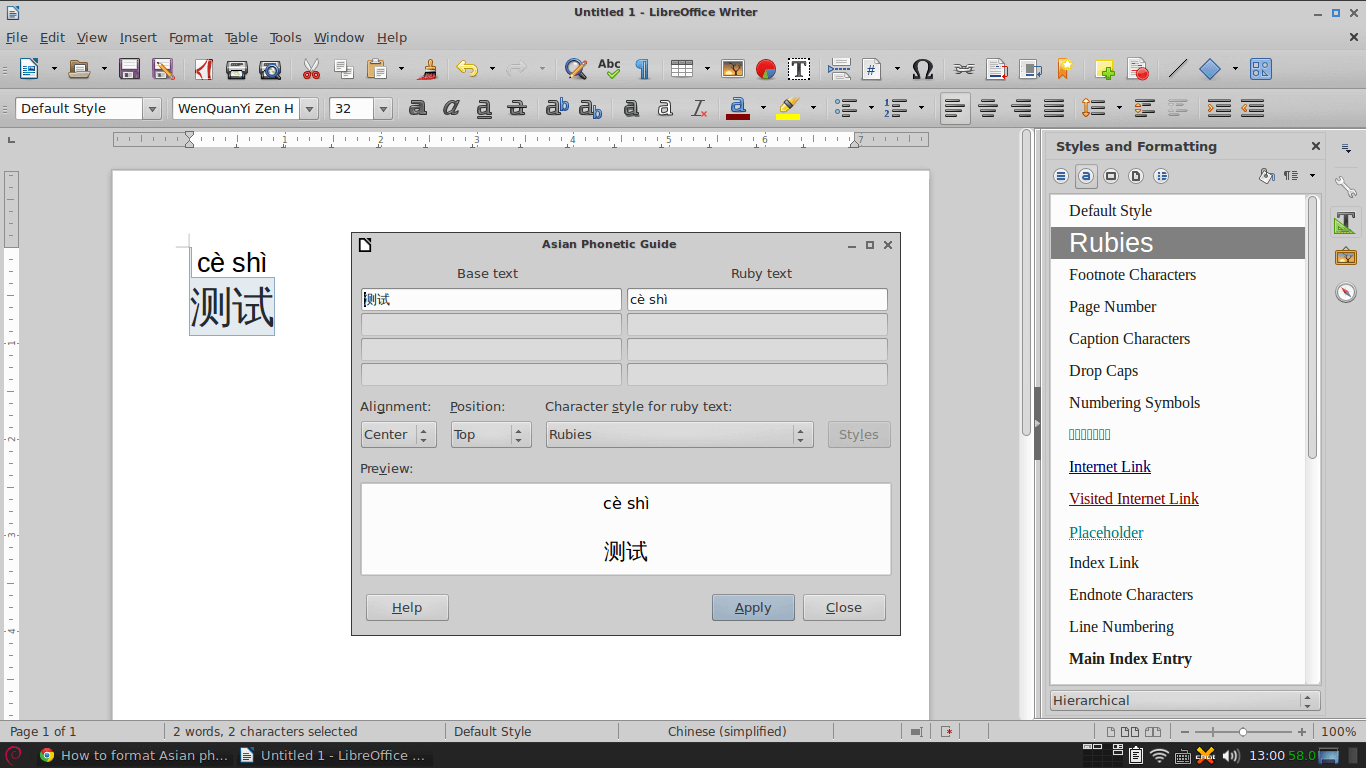Click the first Base text field
The width and height of the screenshot is (1366, 768).
tap(491, 300)
